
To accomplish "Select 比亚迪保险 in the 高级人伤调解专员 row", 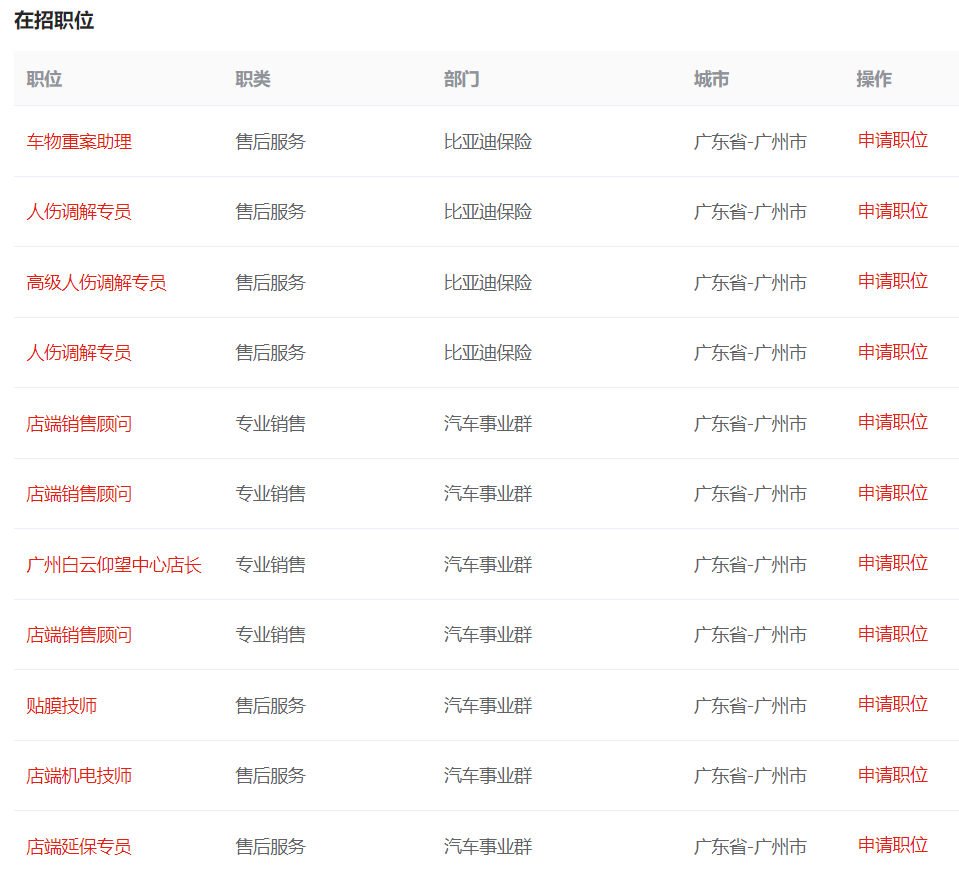I will 488,283.
